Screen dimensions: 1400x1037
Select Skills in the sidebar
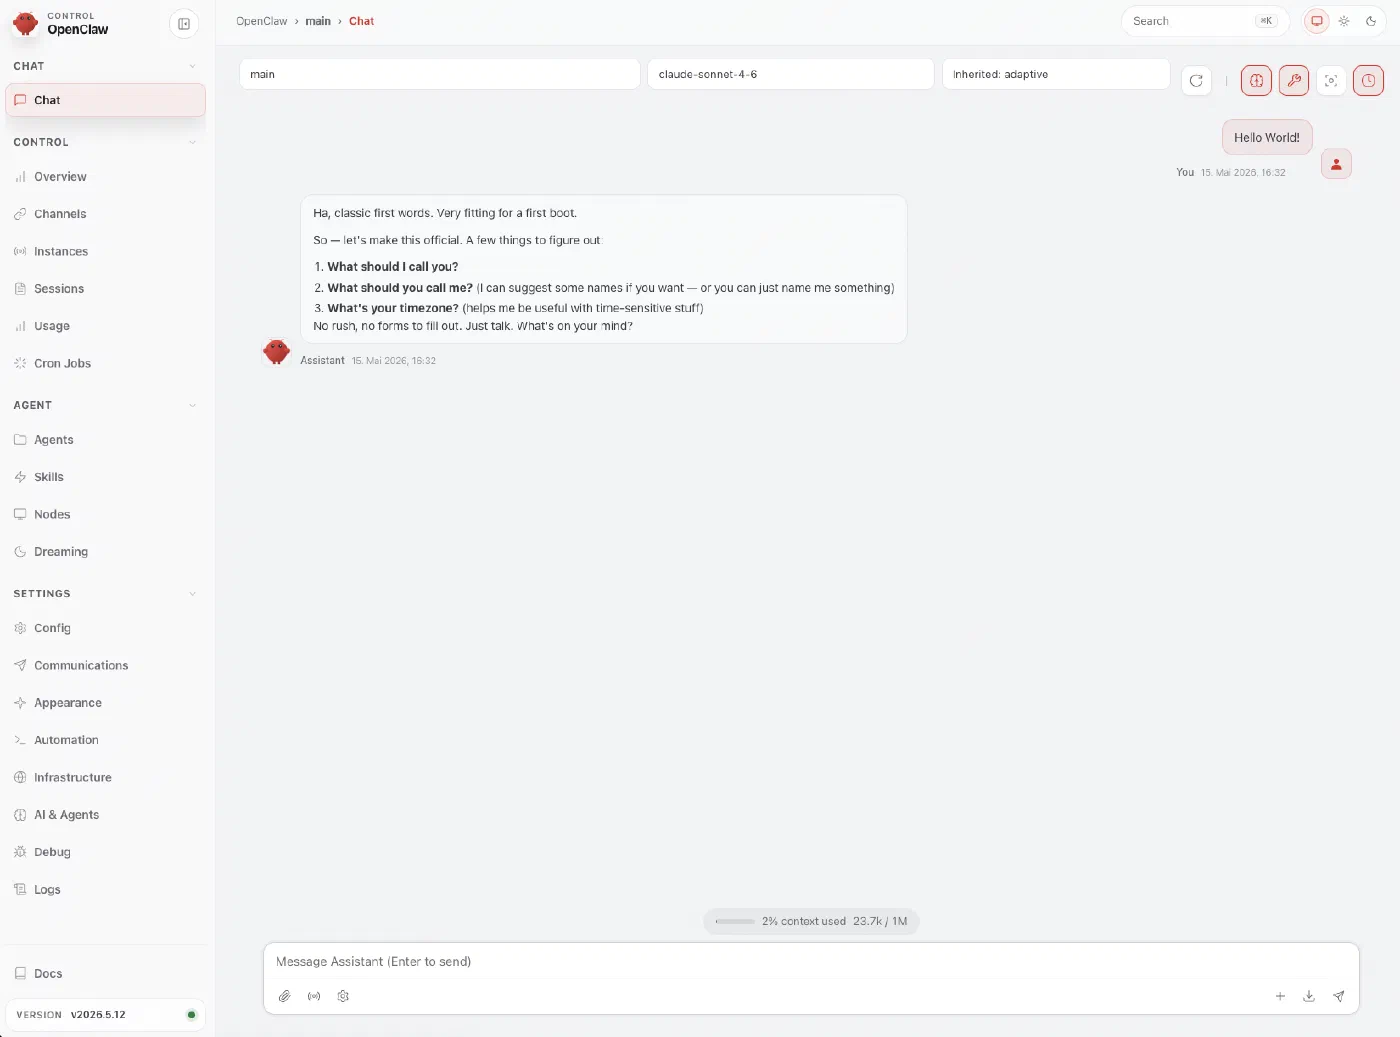pos(105,477)
